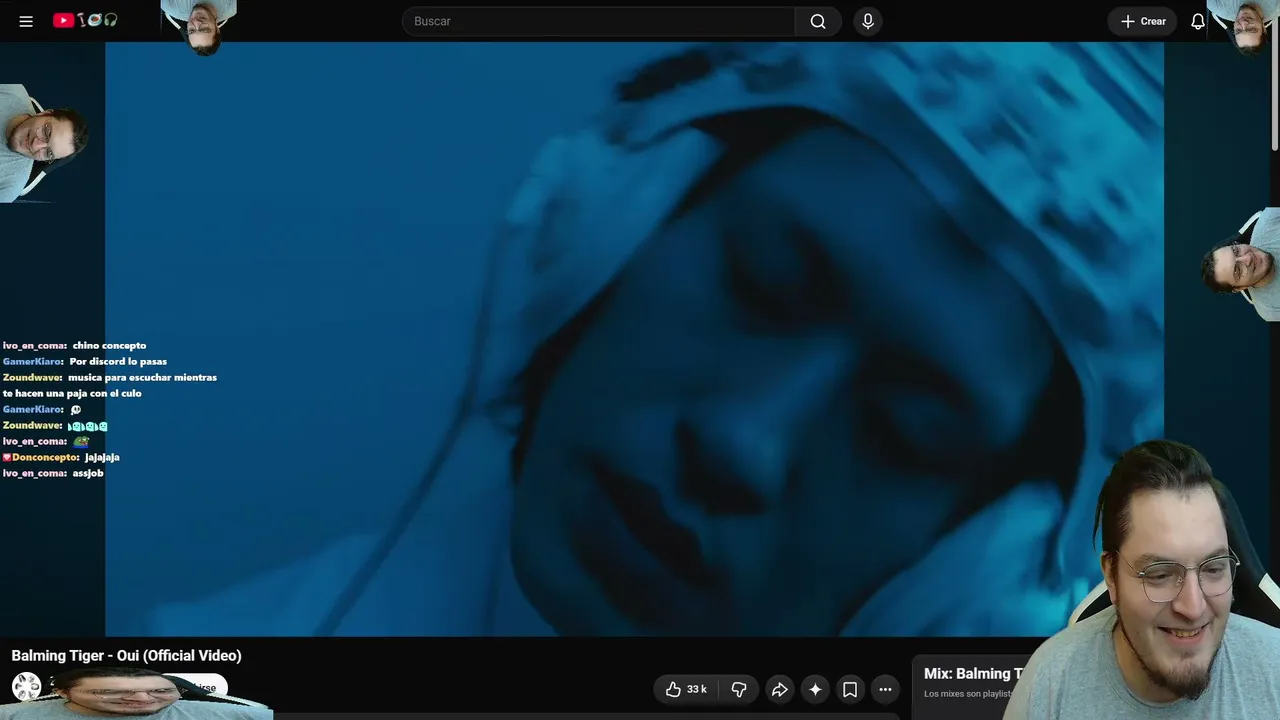Screen dimensions: 1280x720
Task: Click chat line "musica para escuchar mientras"
Action: click(142, 378)
